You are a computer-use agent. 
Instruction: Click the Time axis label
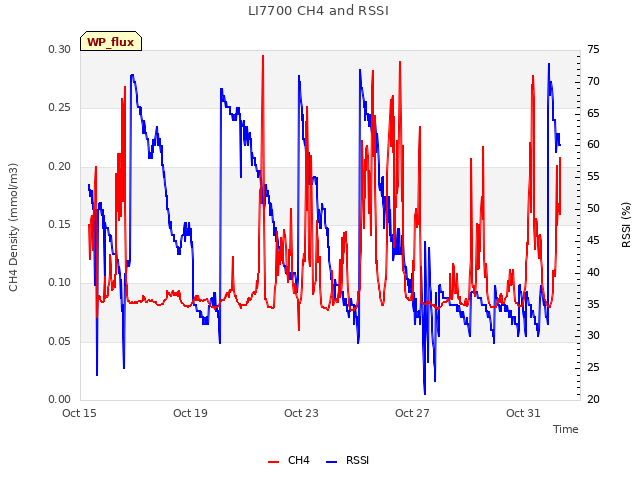coord(566,429)
